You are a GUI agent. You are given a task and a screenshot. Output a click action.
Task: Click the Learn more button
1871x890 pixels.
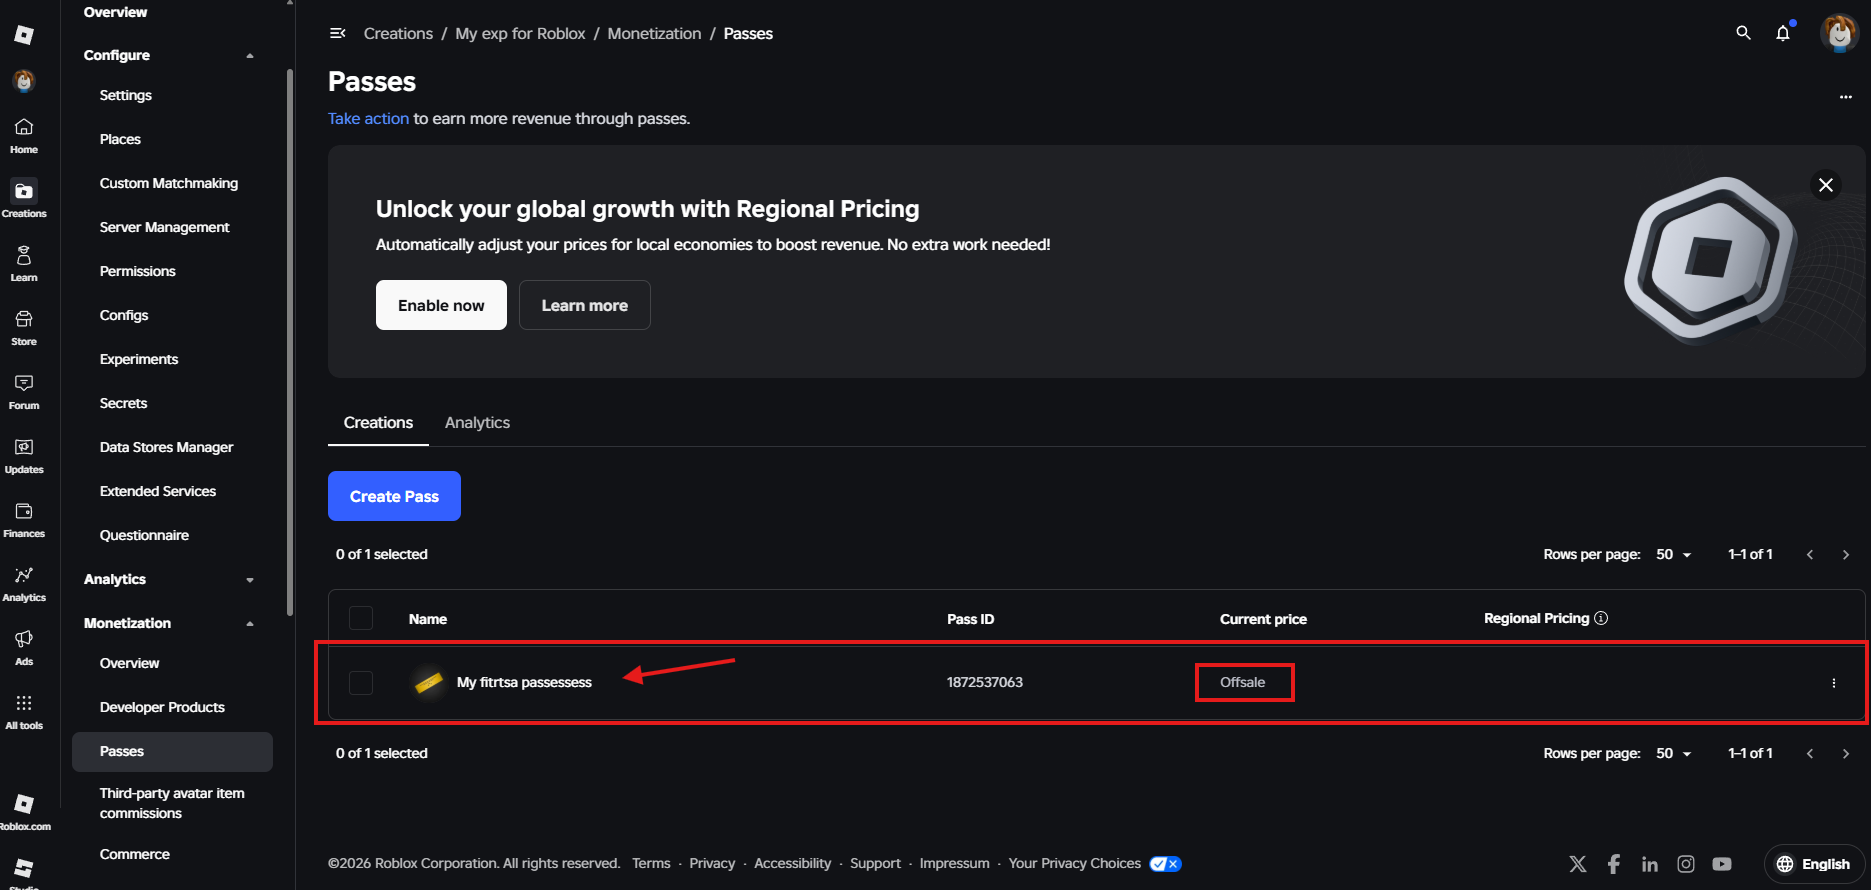click(585, 305)
